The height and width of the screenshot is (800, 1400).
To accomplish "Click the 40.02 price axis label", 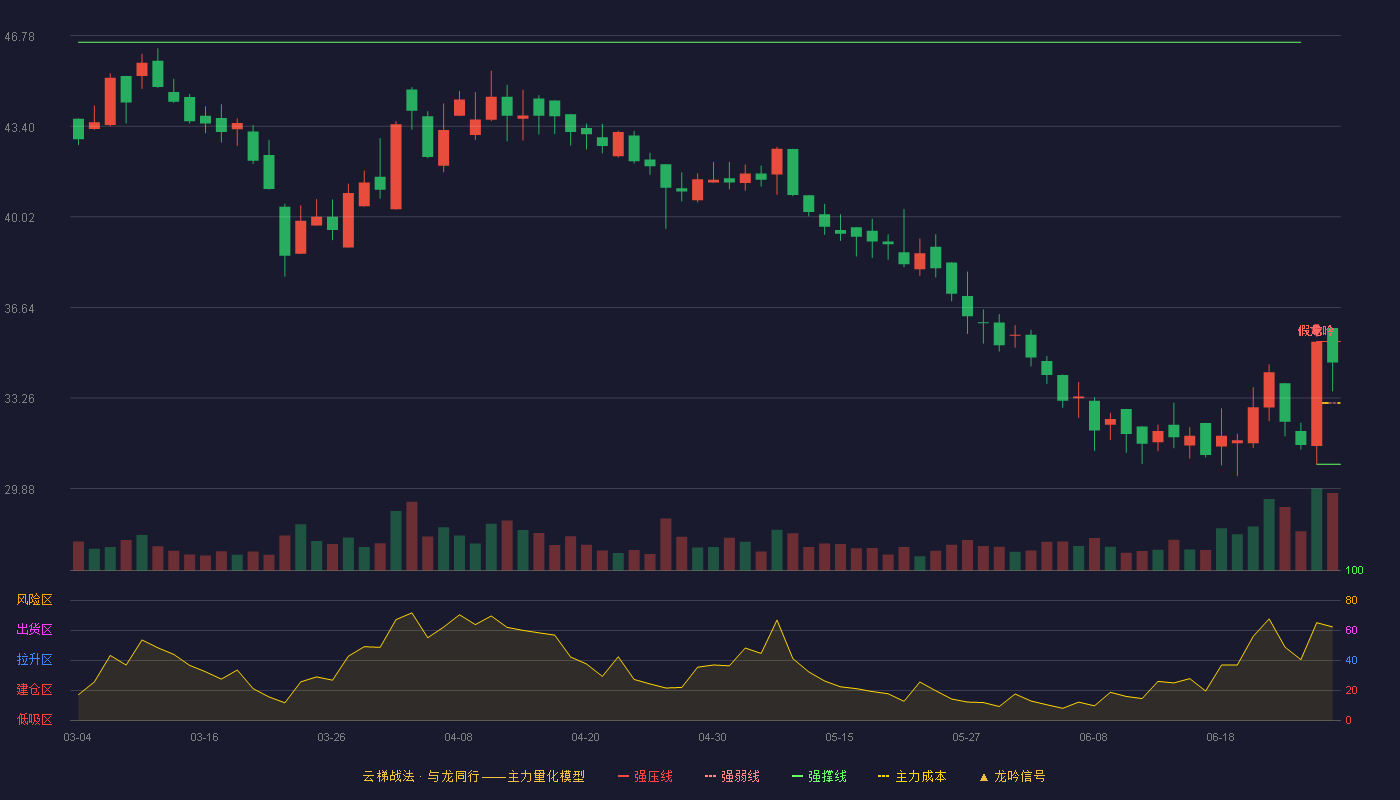I will [19, 218].
